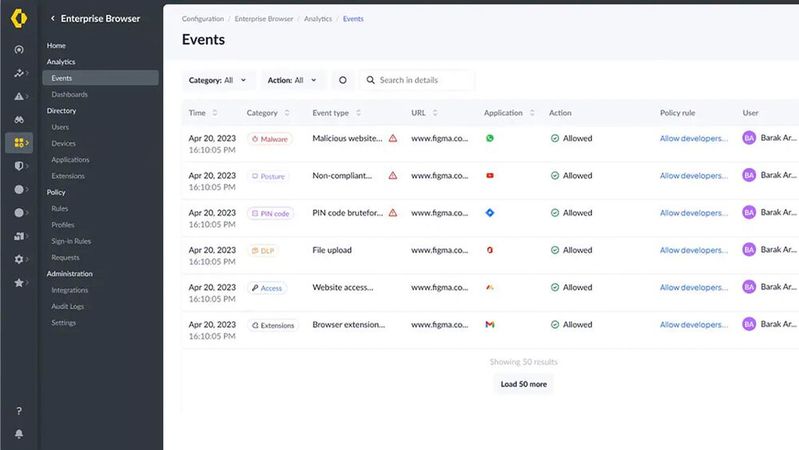Open Profiles under Policy

point(63,225)
